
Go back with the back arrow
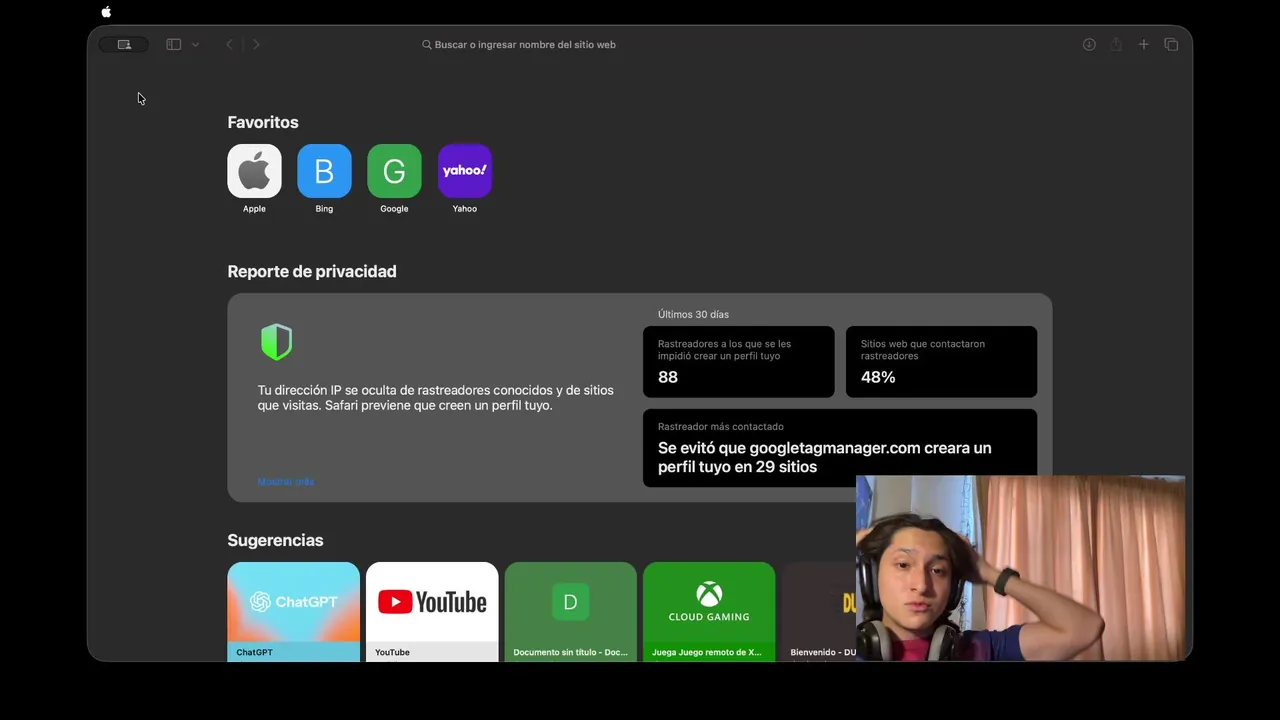click(229, 45)
